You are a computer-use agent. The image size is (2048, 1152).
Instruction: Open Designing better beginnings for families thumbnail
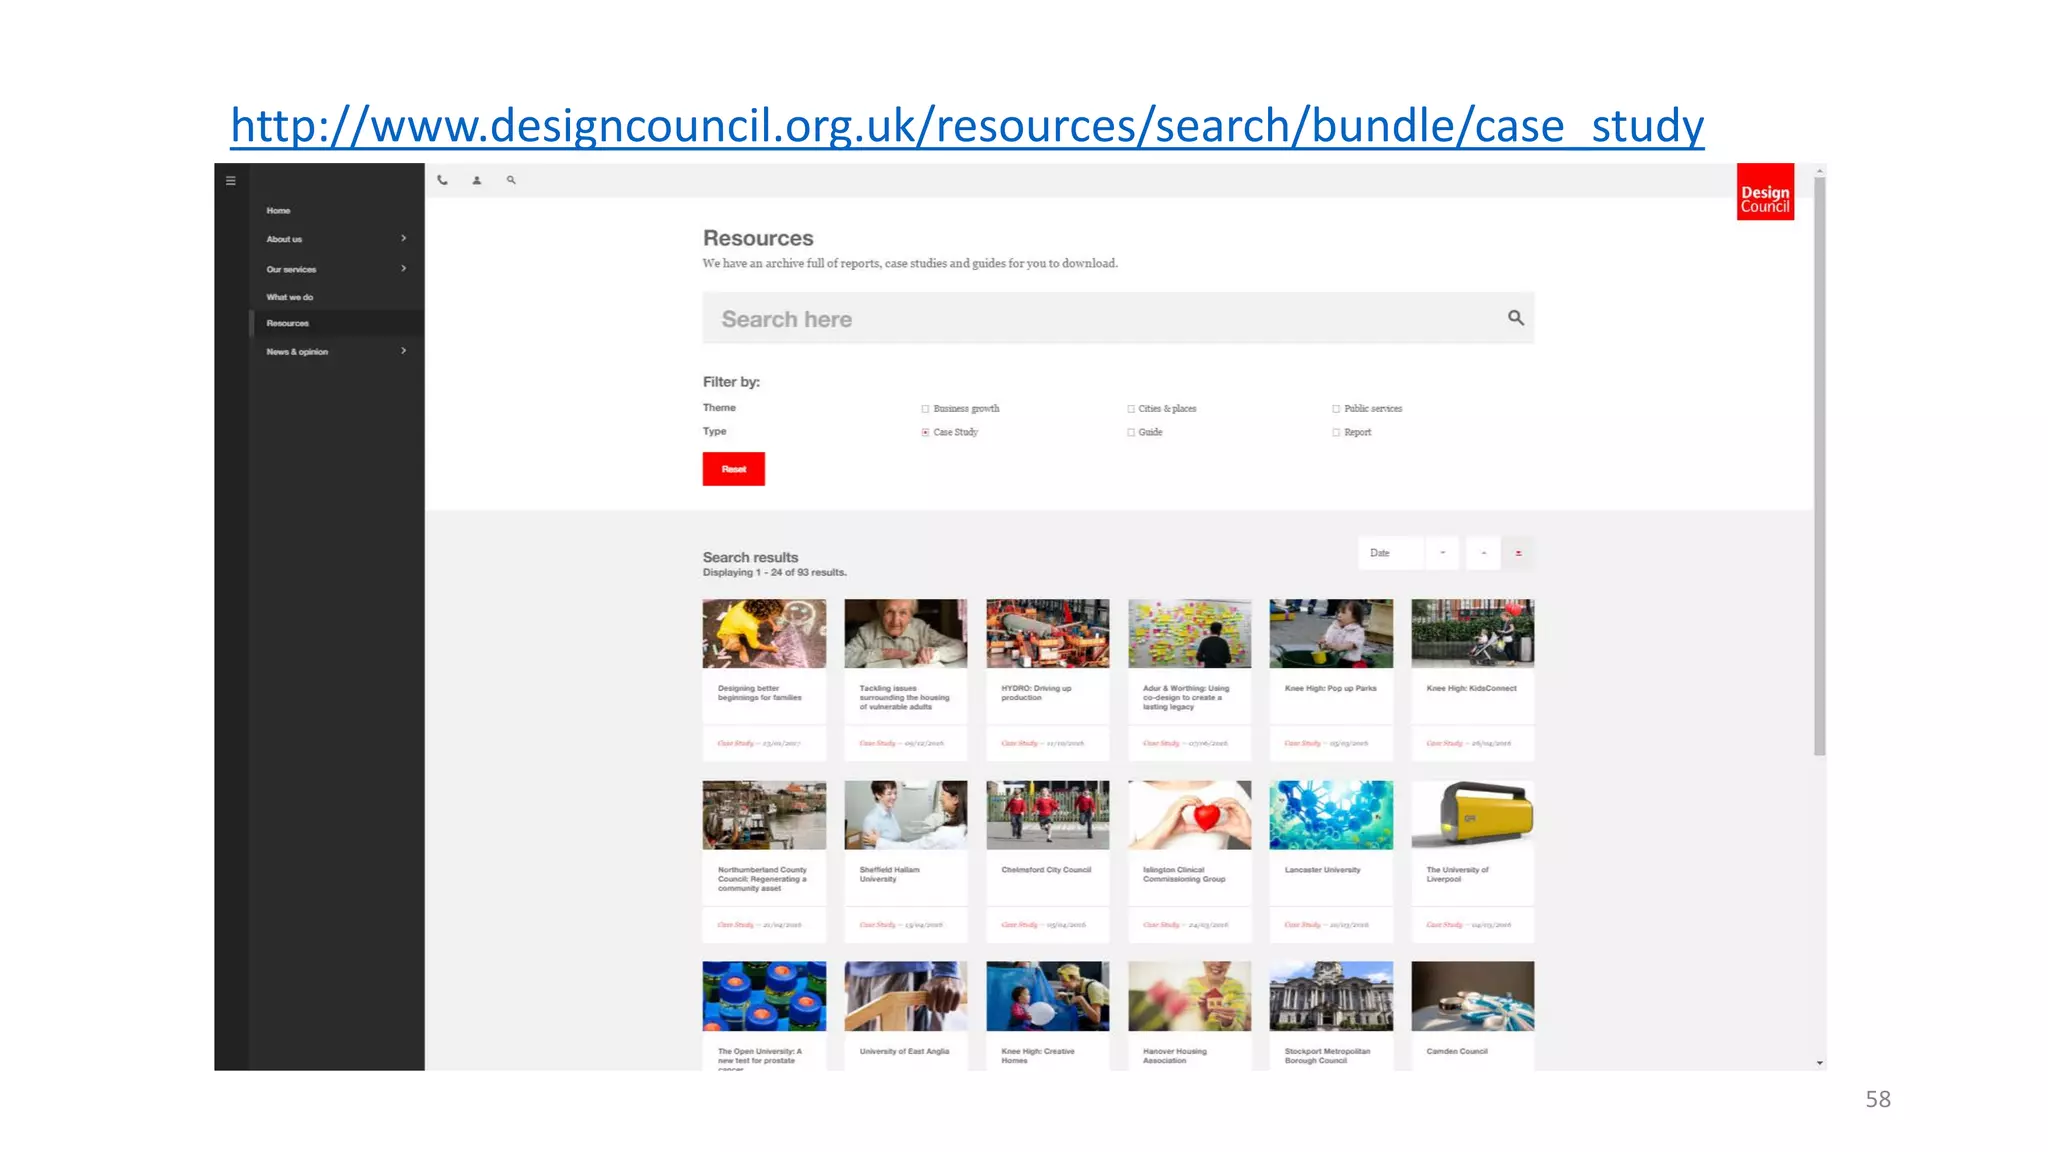pyautogui.click(x=764, y=633)
